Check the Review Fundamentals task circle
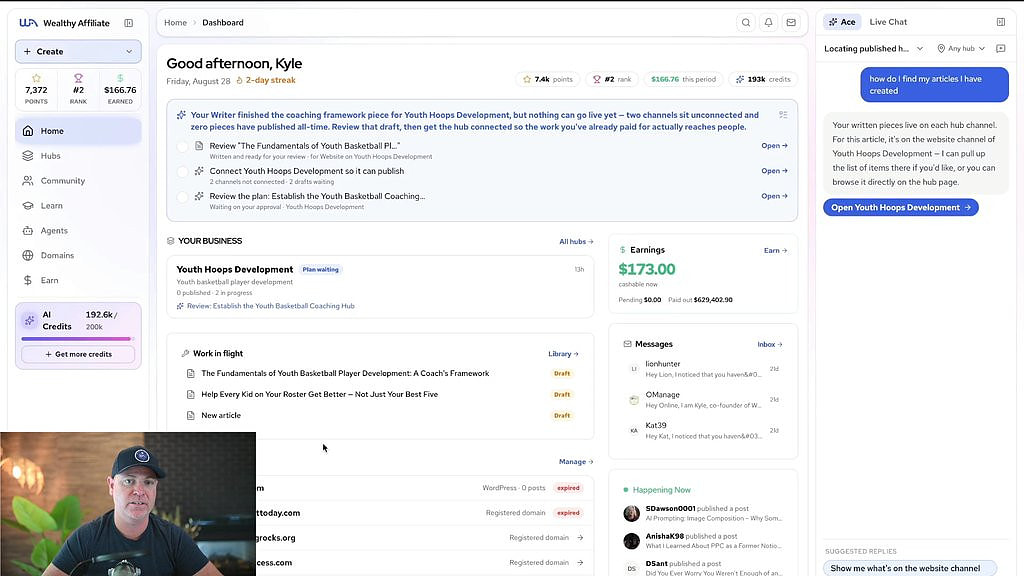The width and height of the screenshot is (1024, 576). (182, 146)
